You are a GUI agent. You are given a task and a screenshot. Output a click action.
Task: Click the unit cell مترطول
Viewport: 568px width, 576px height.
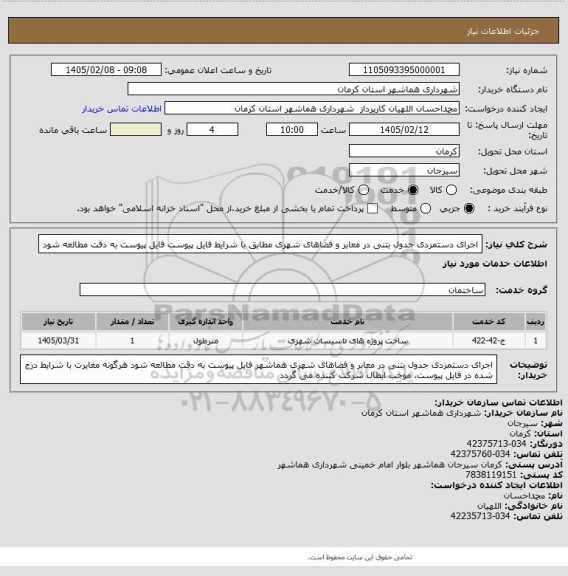click(205, 341)
